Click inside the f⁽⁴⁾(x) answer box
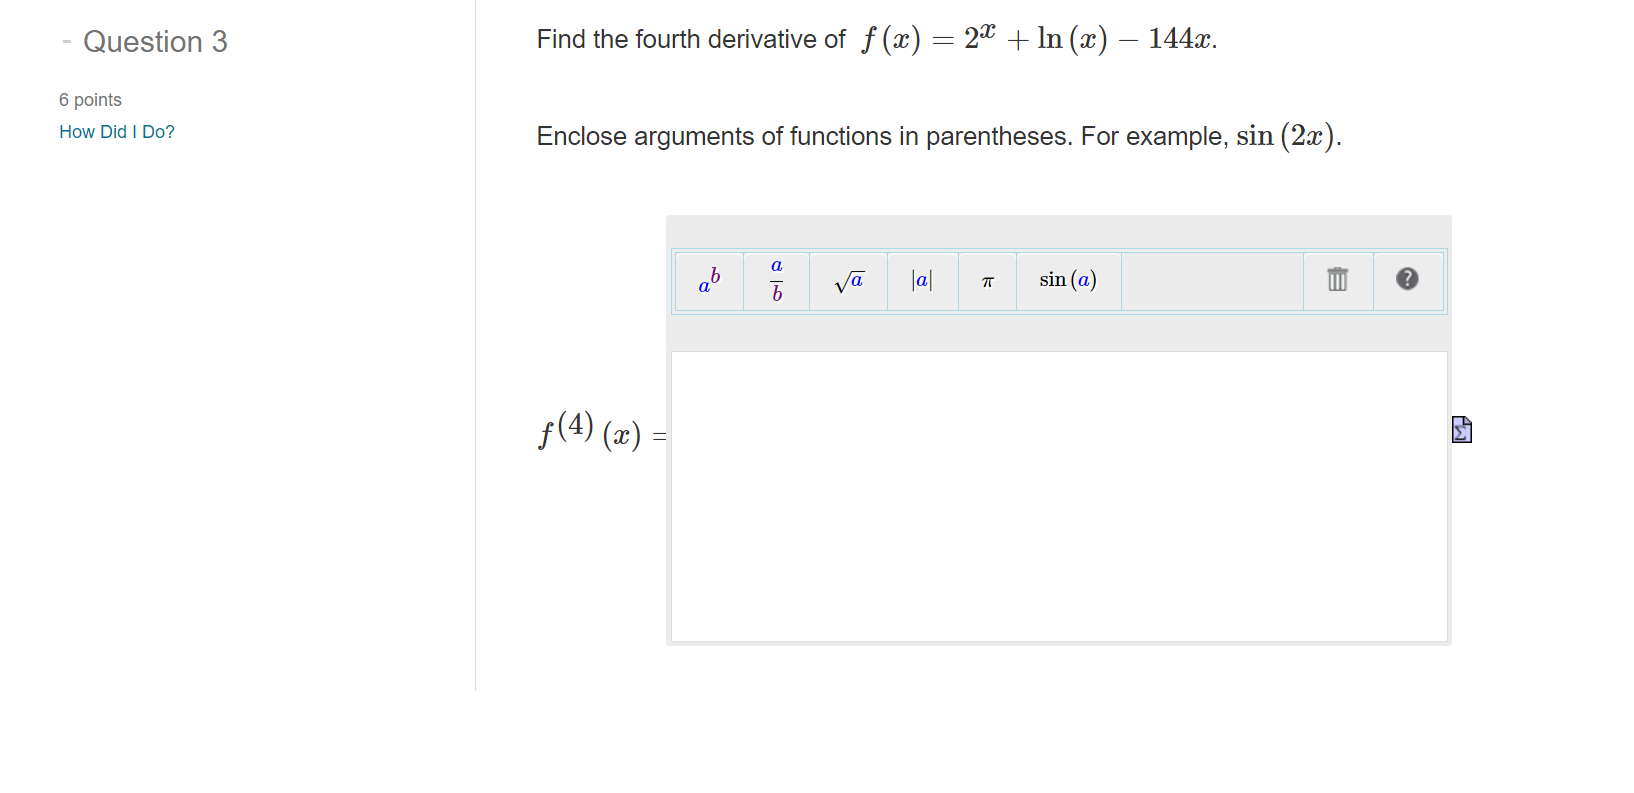This screenshot has height=793, width=1634. coord(1059,495)
